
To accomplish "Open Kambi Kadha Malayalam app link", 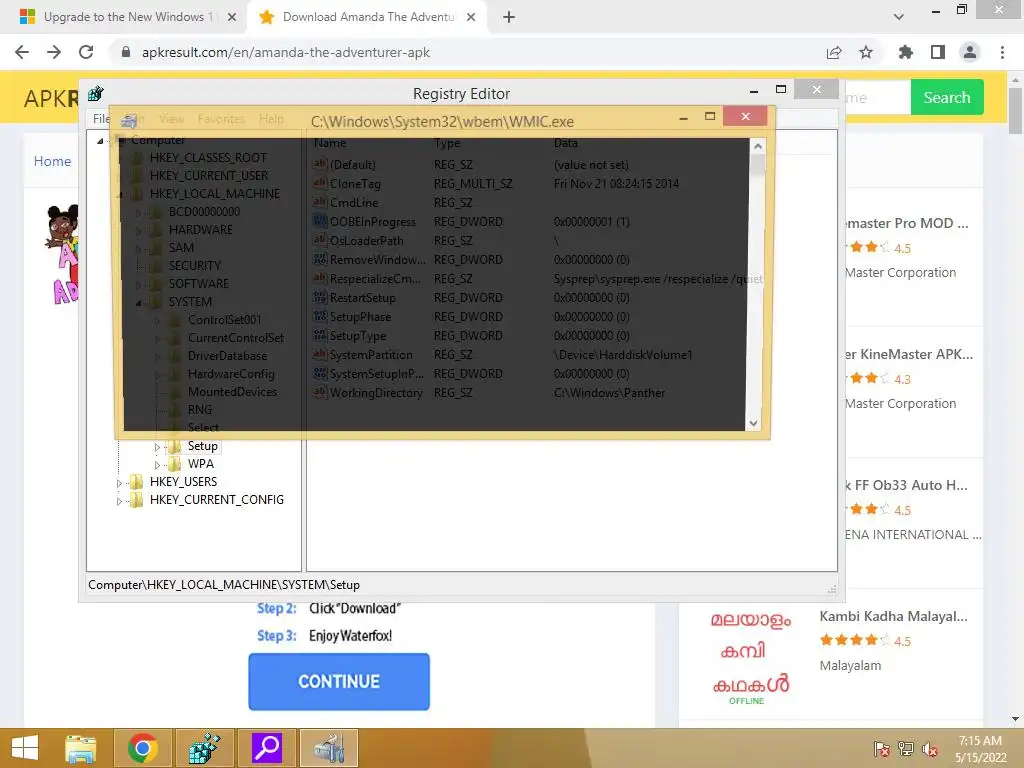I will point(893,616).
